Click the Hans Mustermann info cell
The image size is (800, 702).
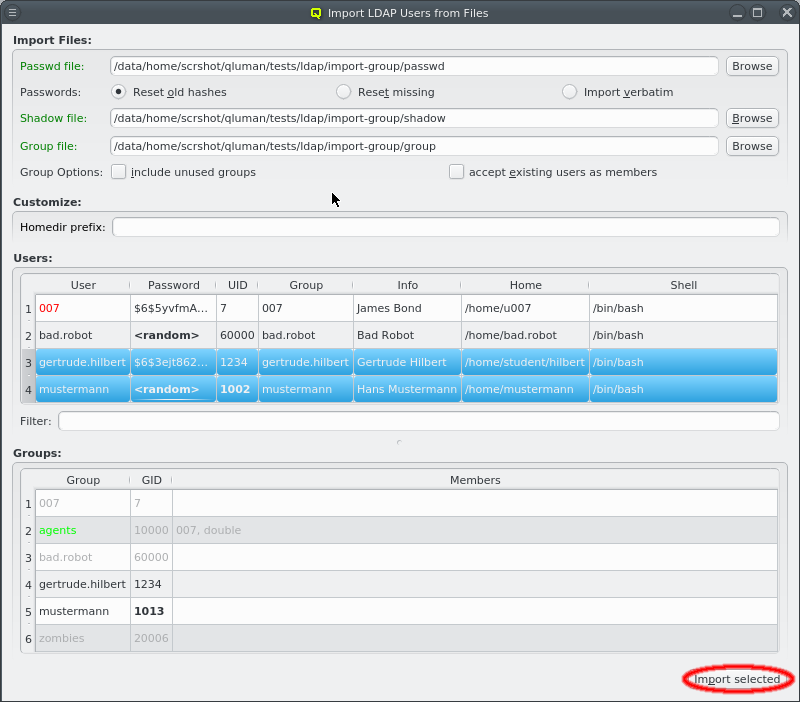[407, 389]
